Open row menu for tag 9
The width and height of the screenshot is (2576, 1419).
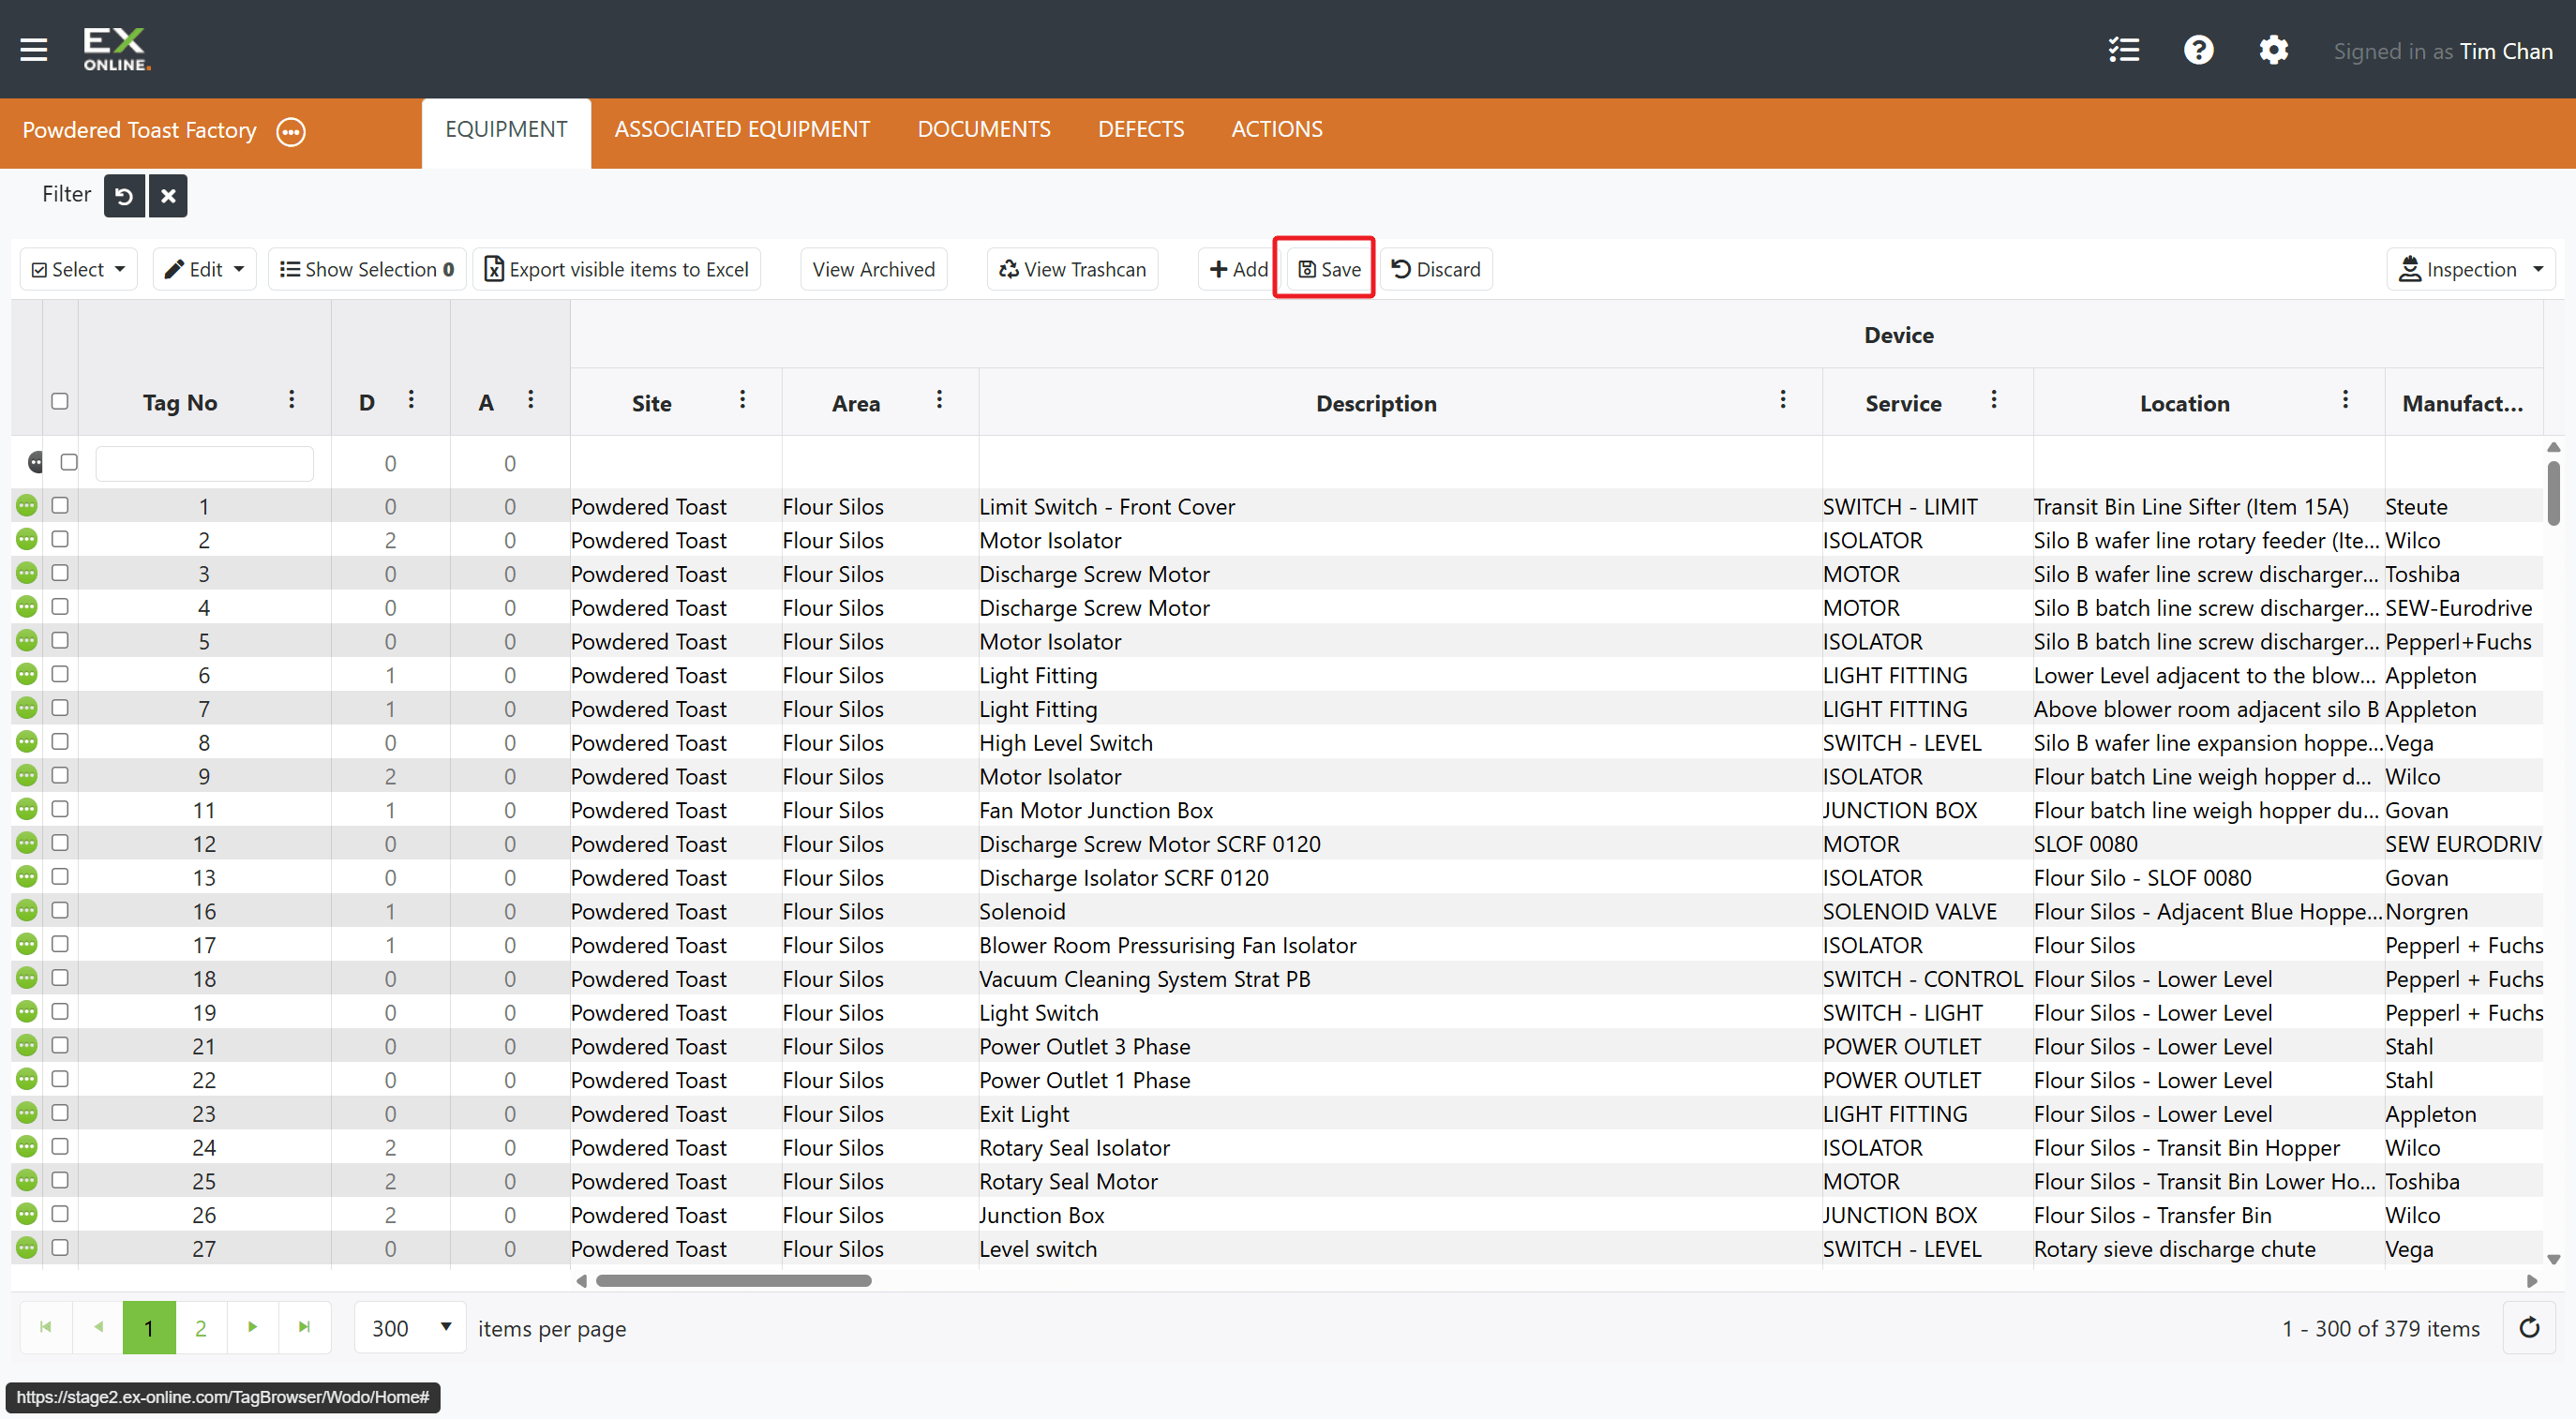pos(27,776)
